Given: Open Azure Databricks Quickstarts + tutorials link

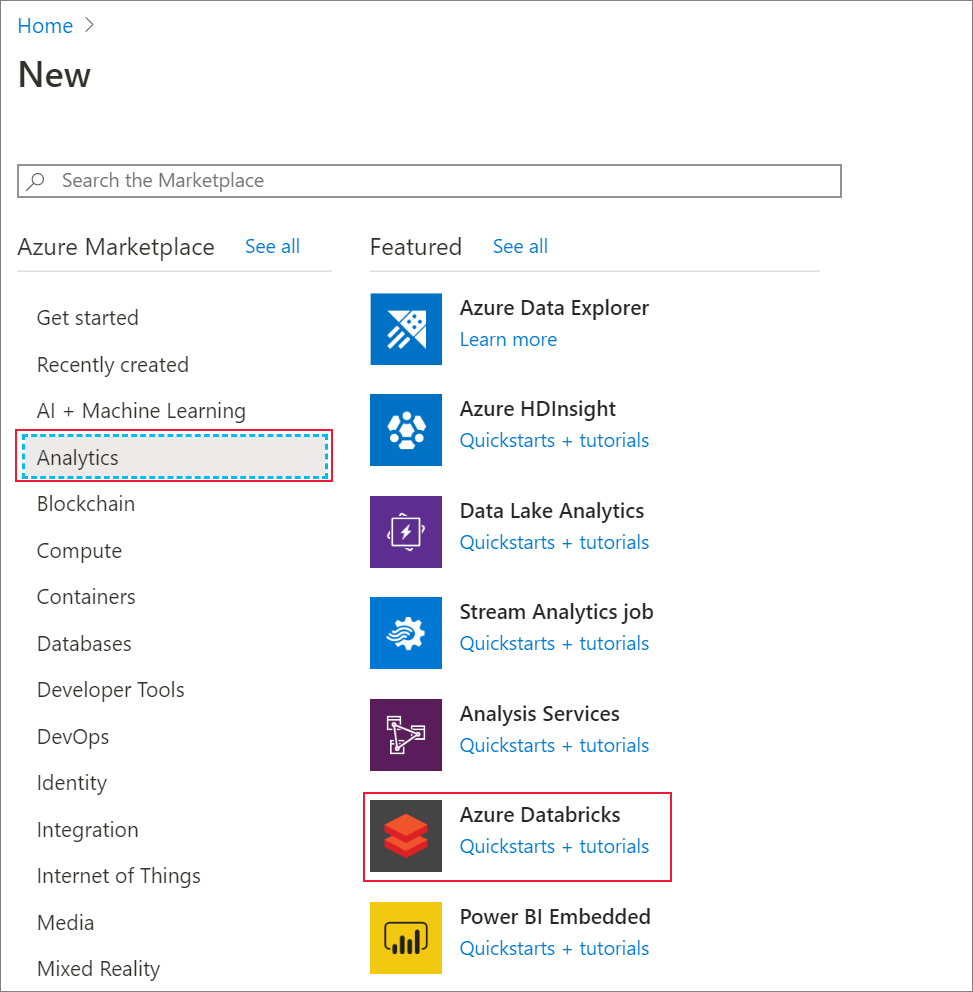Looking at the screenshot, I should pyautogui.click(x=554, y=847).
